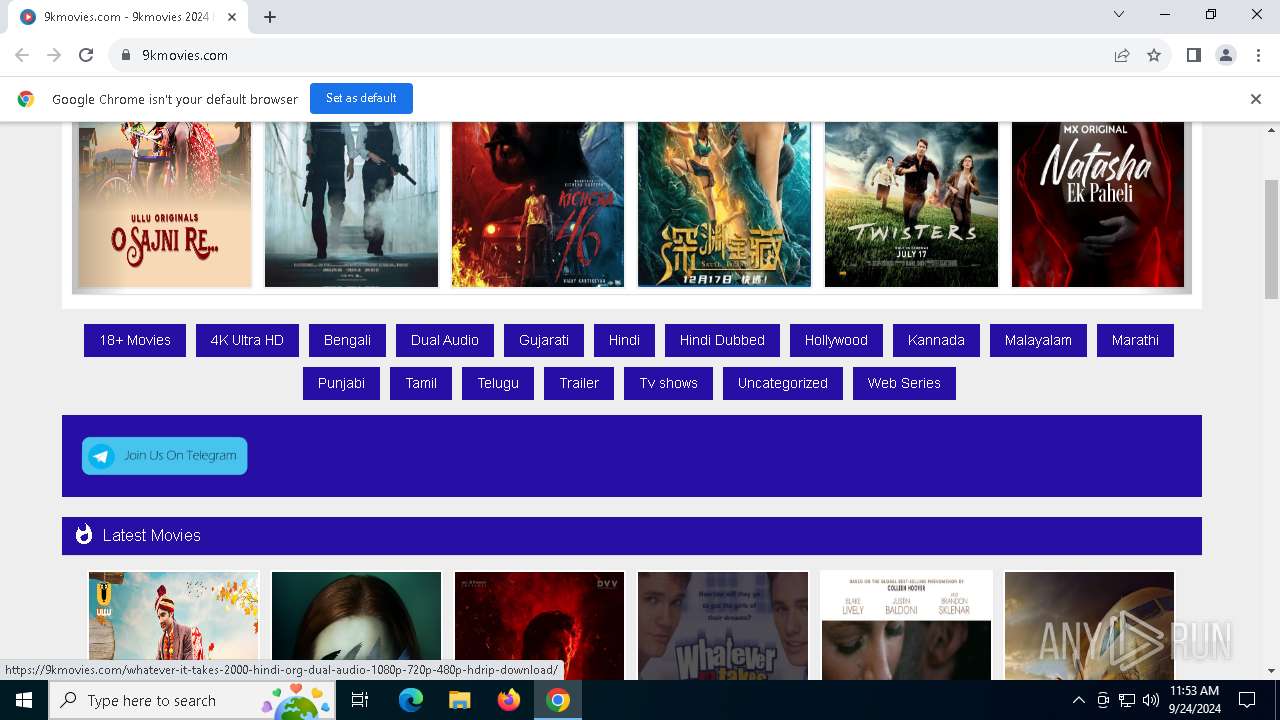Open the notification center icon

click(1247, 700)
